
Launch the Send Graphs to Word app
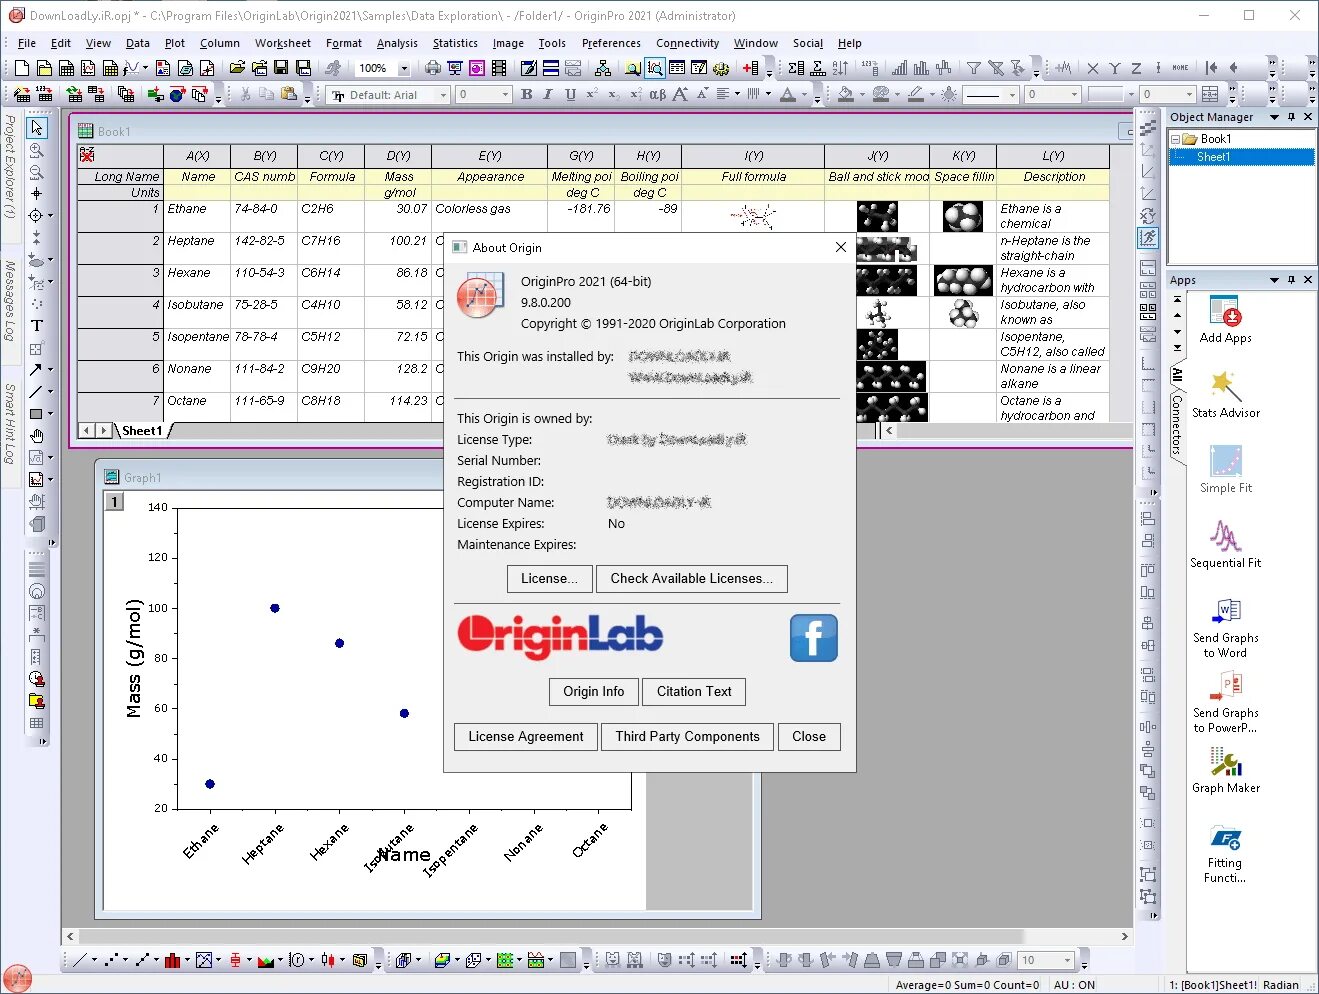[x=1225, y=627]
